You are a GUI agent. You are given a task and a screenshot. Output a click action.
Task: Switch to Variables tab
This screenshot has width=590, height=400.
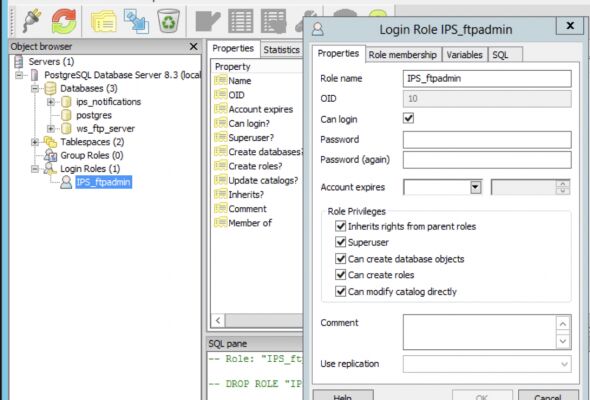pos(464,55)
